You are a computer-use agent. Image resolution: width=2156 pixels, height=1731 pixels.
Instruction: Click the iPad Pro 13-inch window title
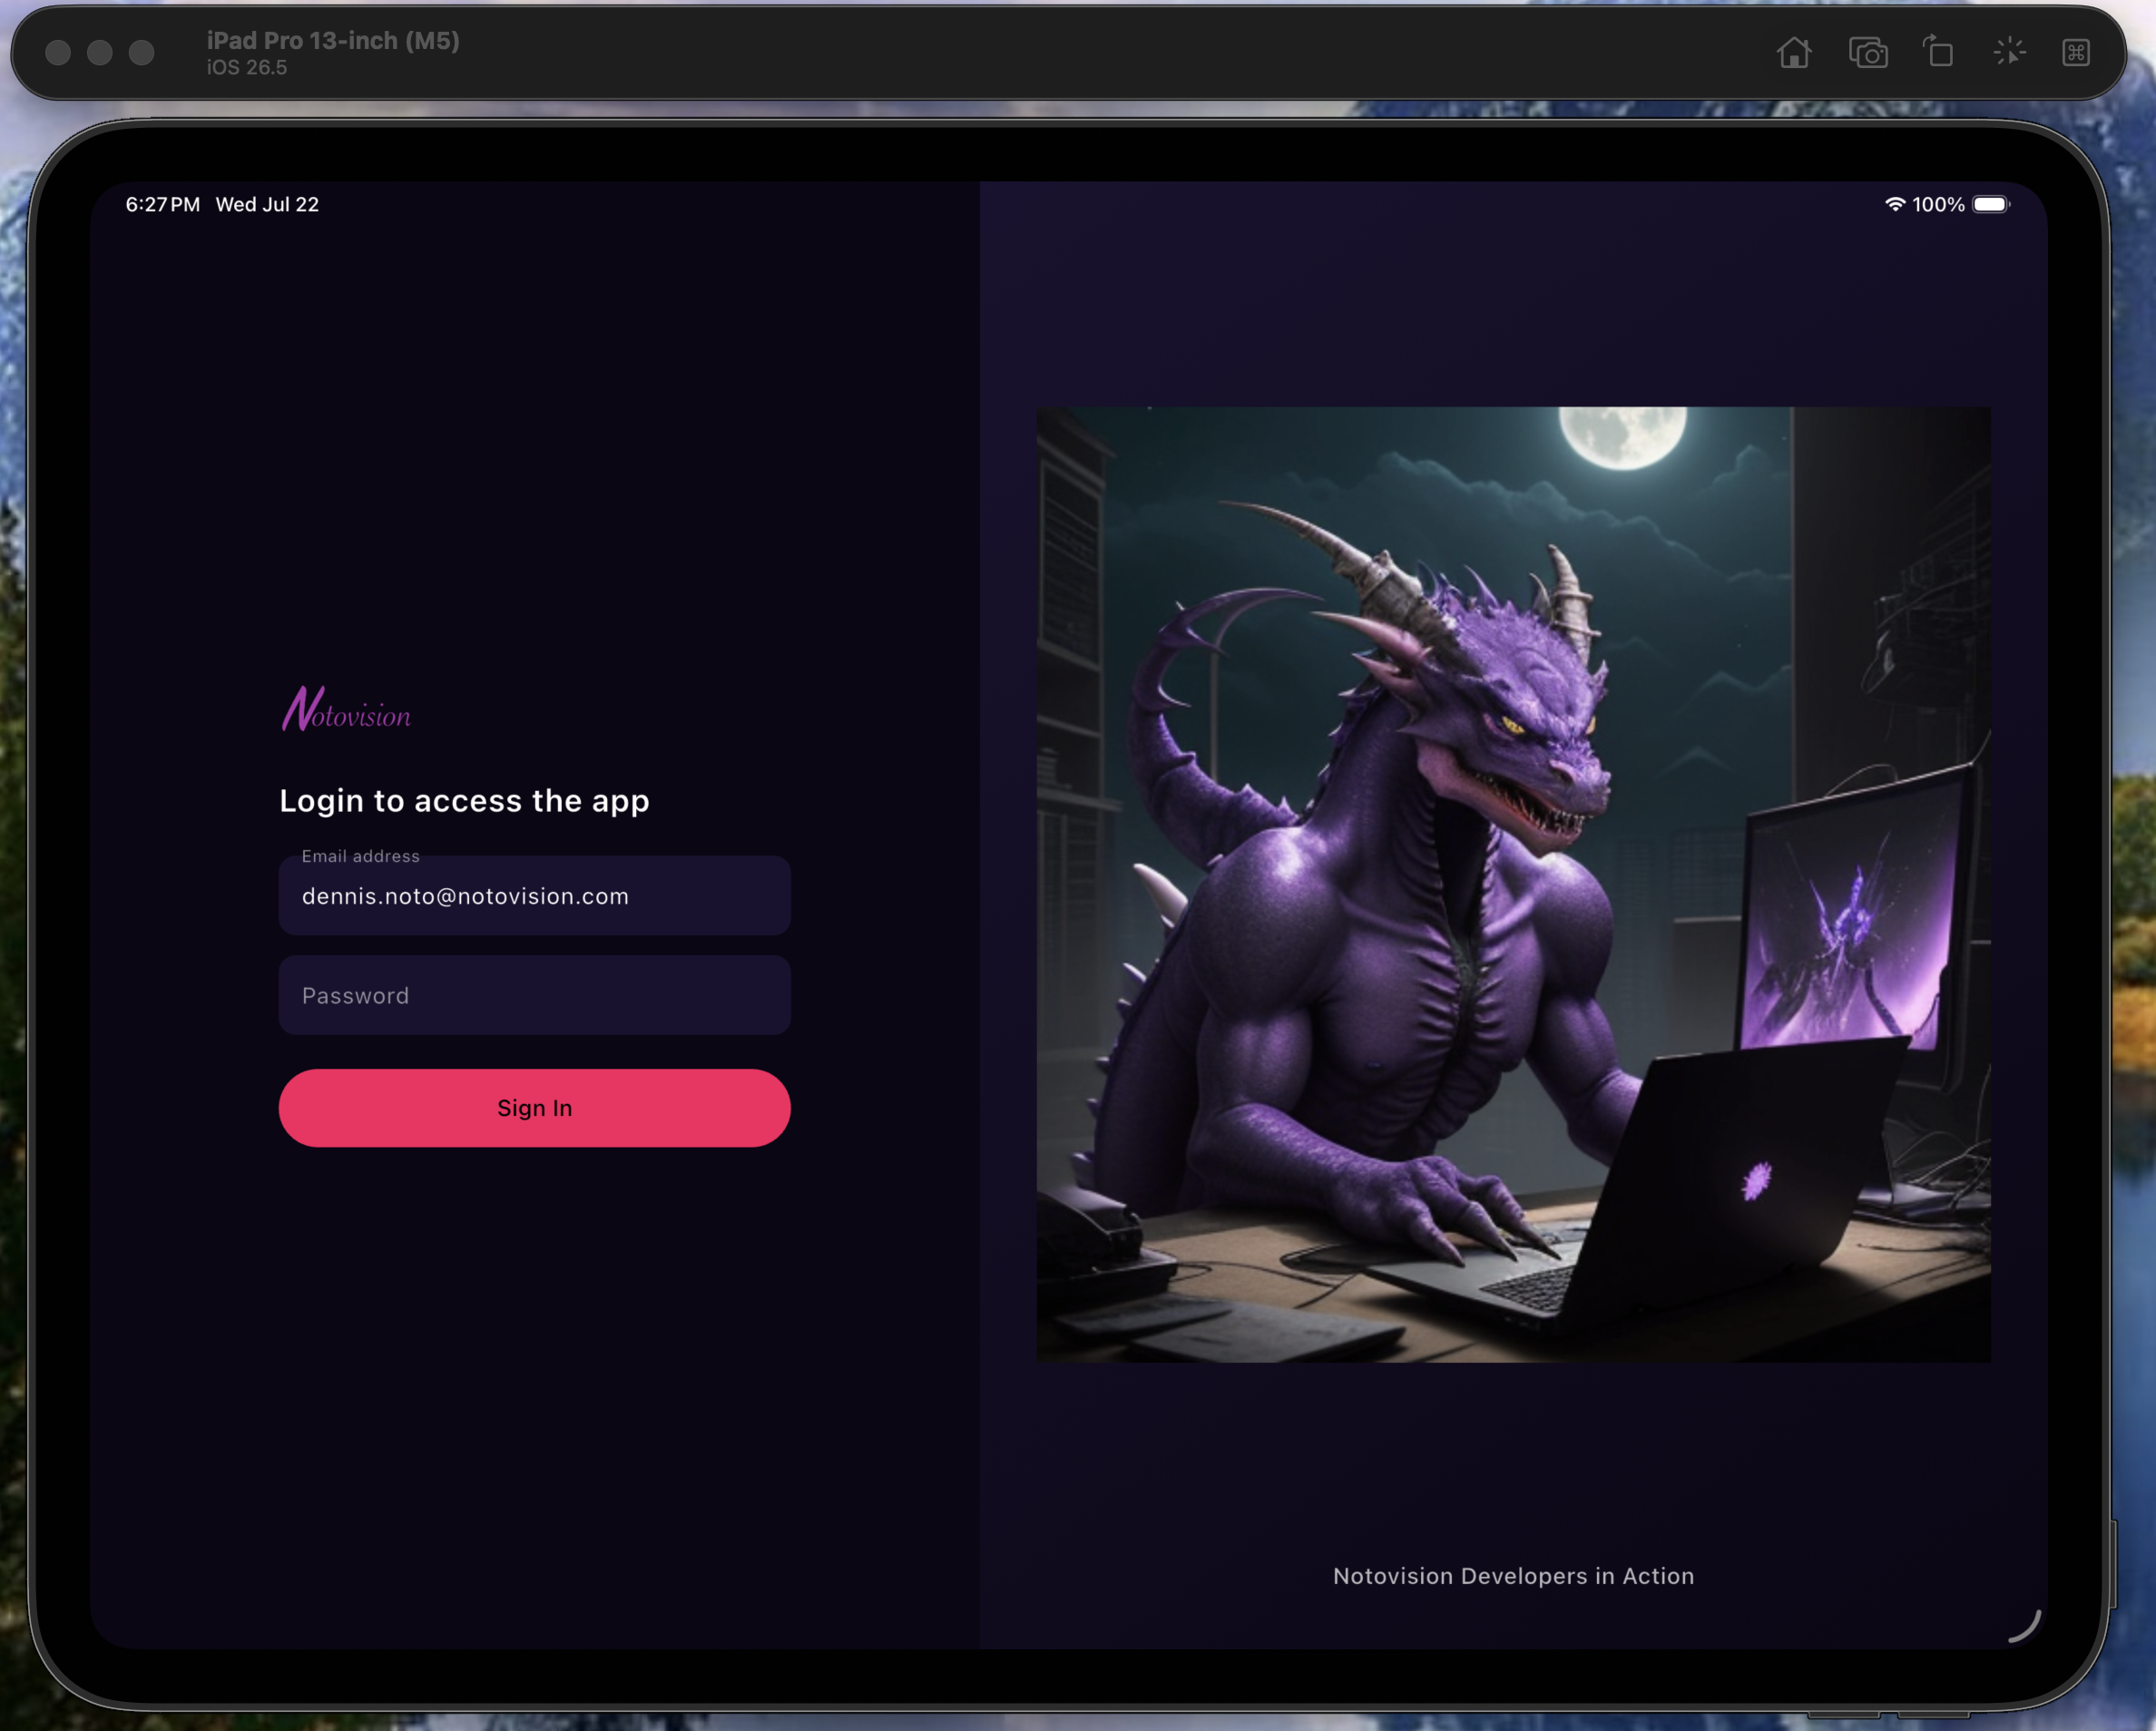pyautogui.click(x=333, y=41)
